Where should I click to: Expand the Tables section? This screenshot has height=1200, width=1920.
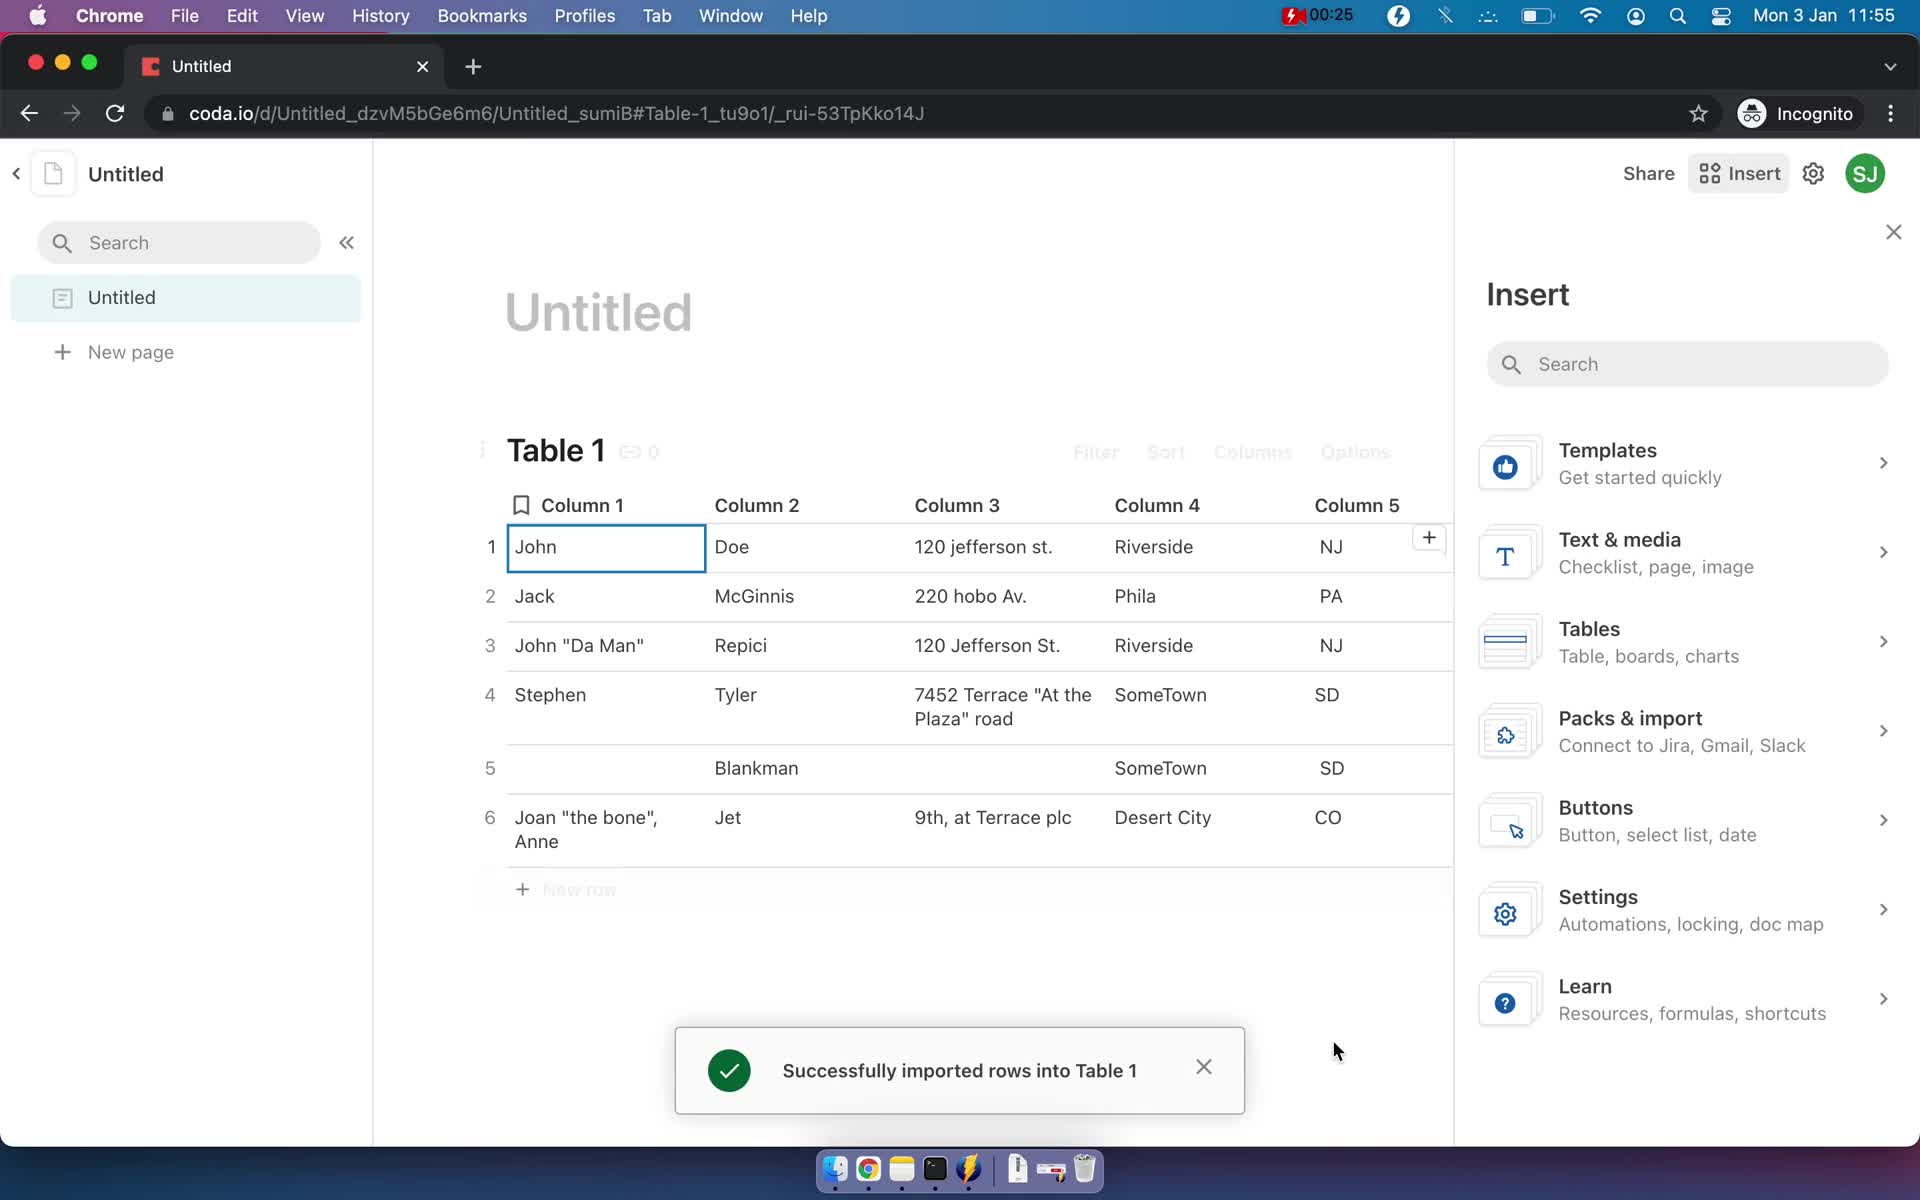1685,641
